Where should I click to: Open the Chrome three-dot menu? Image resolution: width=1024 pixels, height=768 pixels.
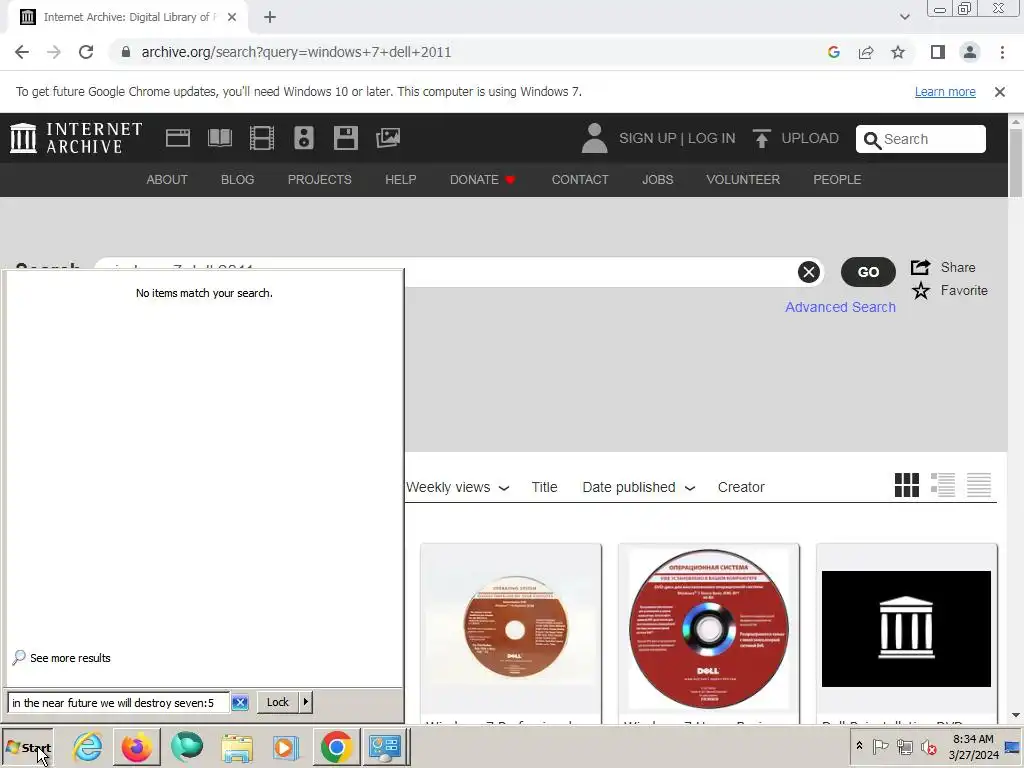click(x=1002, y=52)
